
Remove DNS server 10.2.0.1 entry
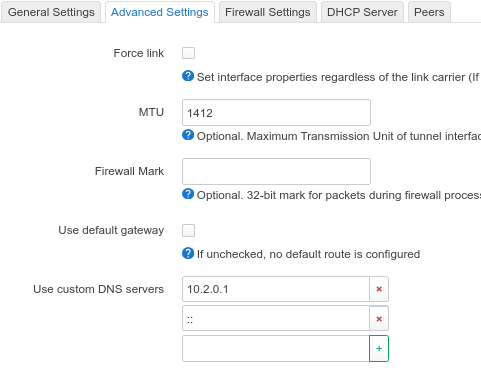coord(379,289)
